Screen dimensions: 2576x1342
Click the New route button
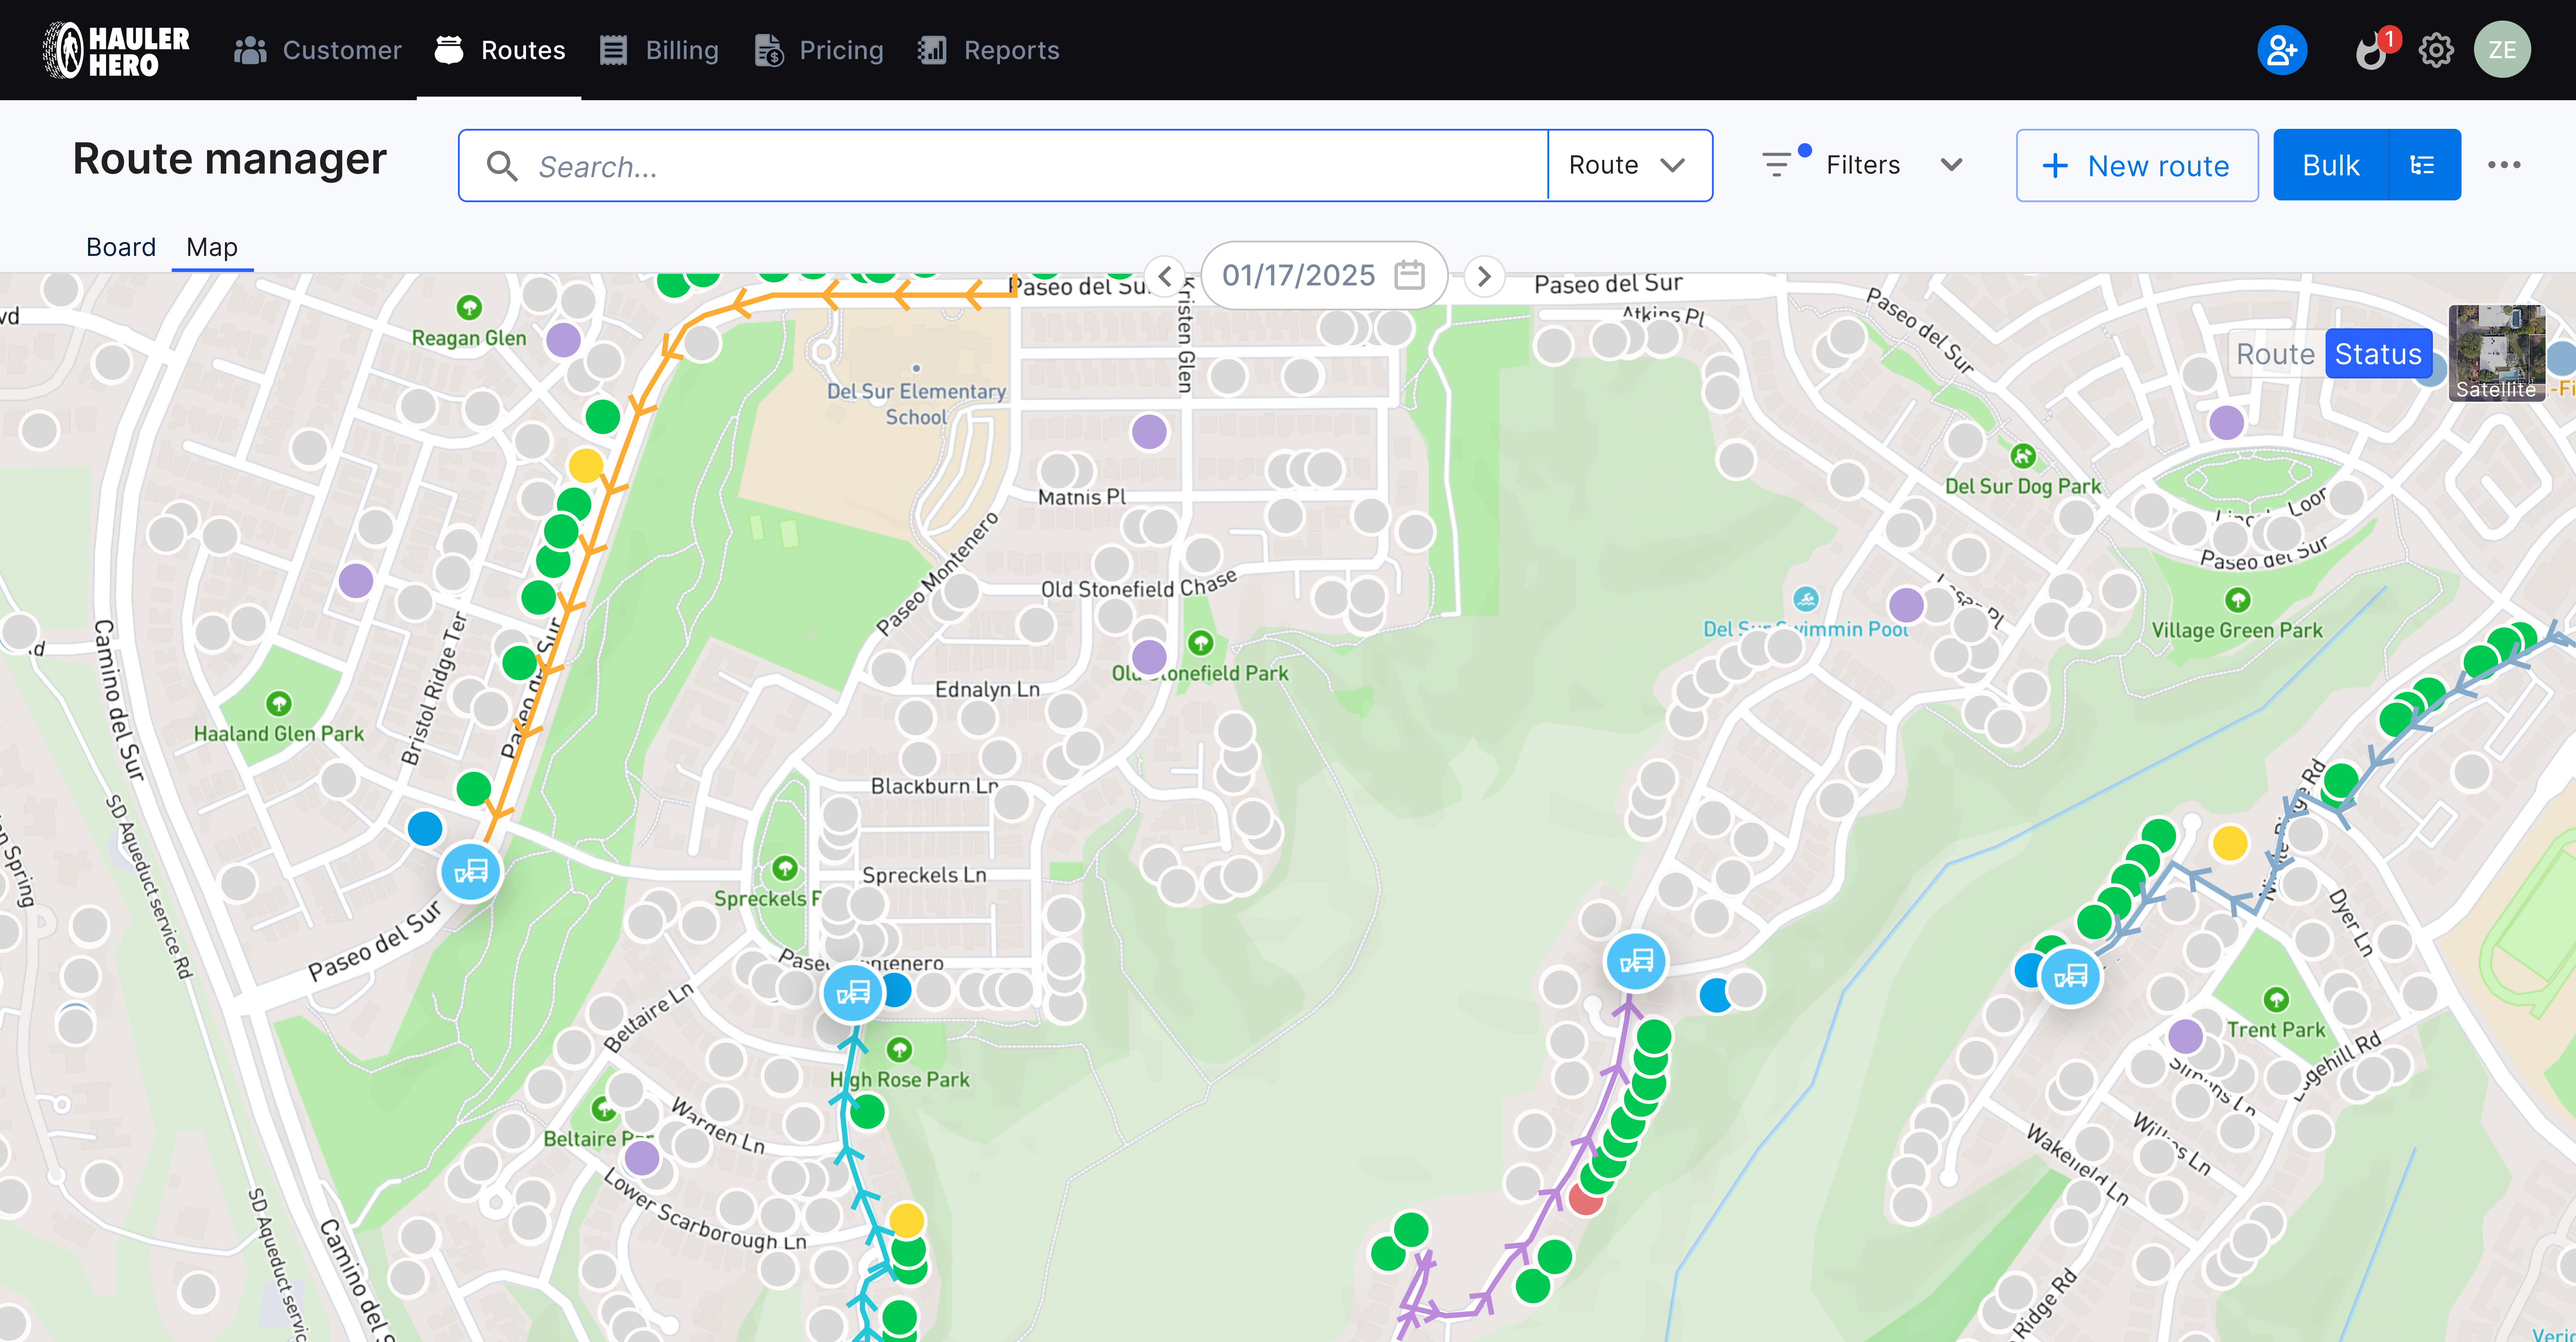pyautogui.click(x=2137, y=165)
